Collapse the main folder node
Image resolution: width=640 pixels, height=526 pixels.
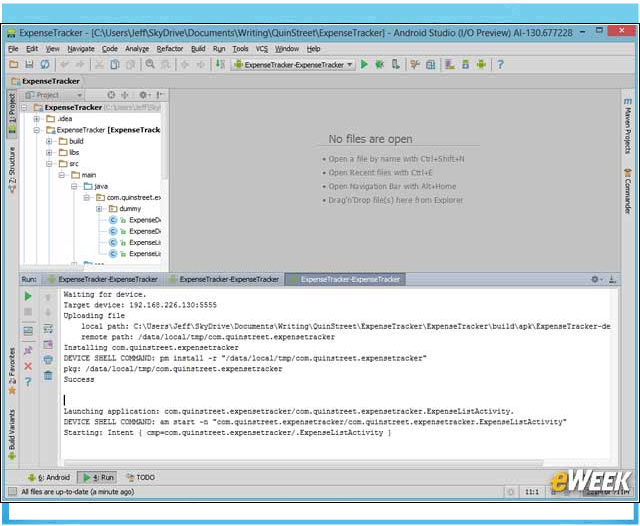tap(61, 175)
